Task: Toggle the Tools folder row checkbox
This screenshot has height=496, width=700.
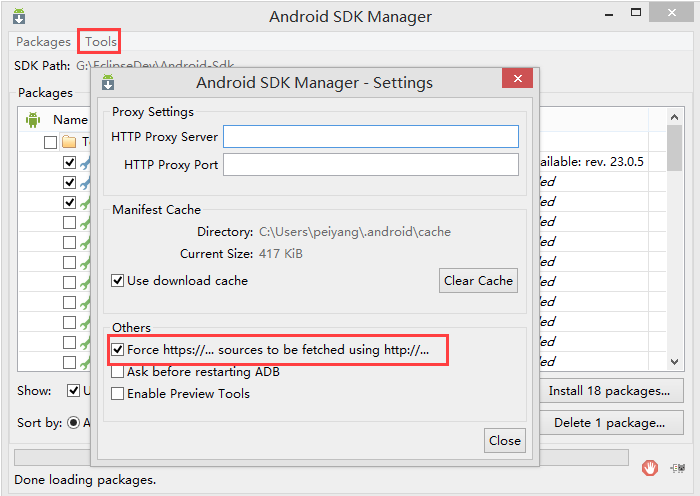Action: [50, 142]
